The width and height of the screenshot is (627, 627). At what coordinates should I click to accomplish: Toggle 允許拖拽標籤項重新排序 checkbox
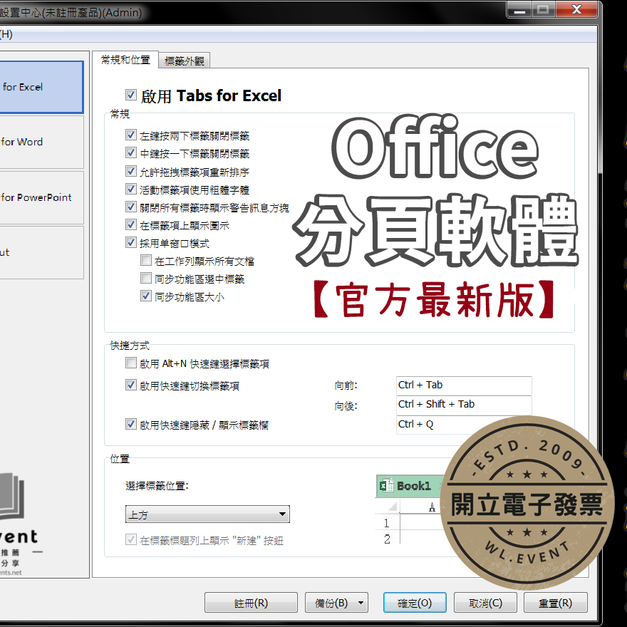pos(131,171)
